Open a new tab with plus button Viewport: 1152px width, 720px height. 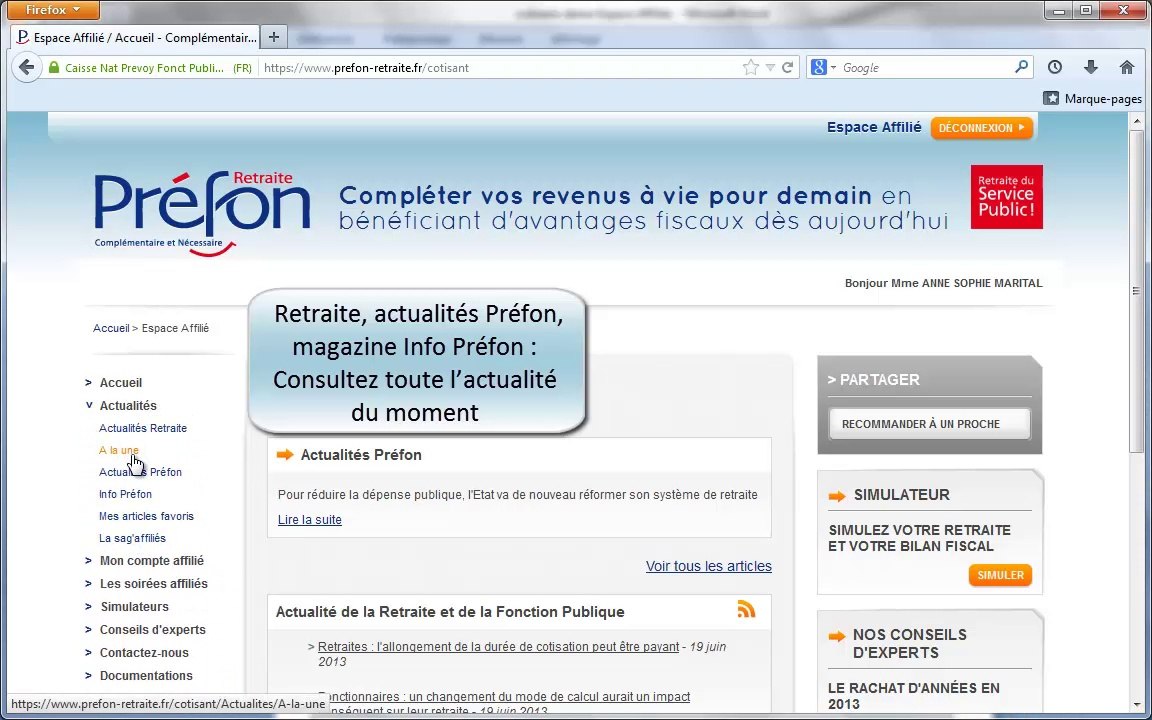[273, 37]
